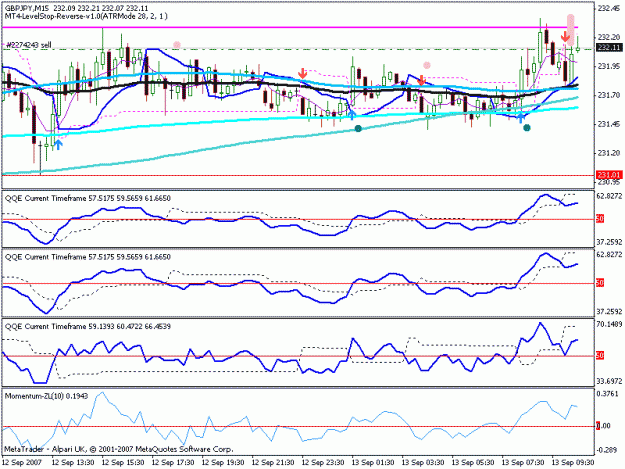Click the red down arrow near 13 Sep 09:30
Image resolution: width=625 pixels, height=469 pixels.
click(565, 37)
